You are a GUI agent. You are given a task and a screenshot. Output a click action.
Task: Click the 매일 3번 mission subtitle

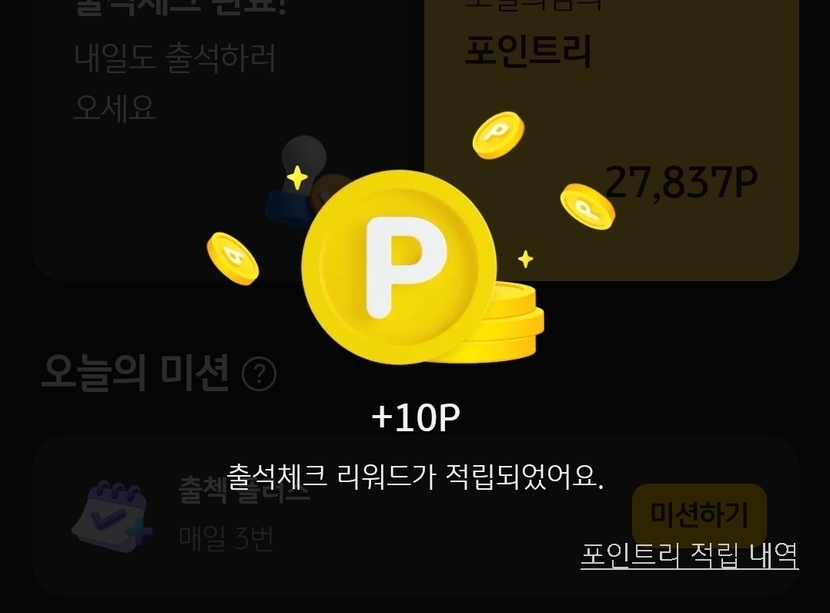click(x=226, y=538)
